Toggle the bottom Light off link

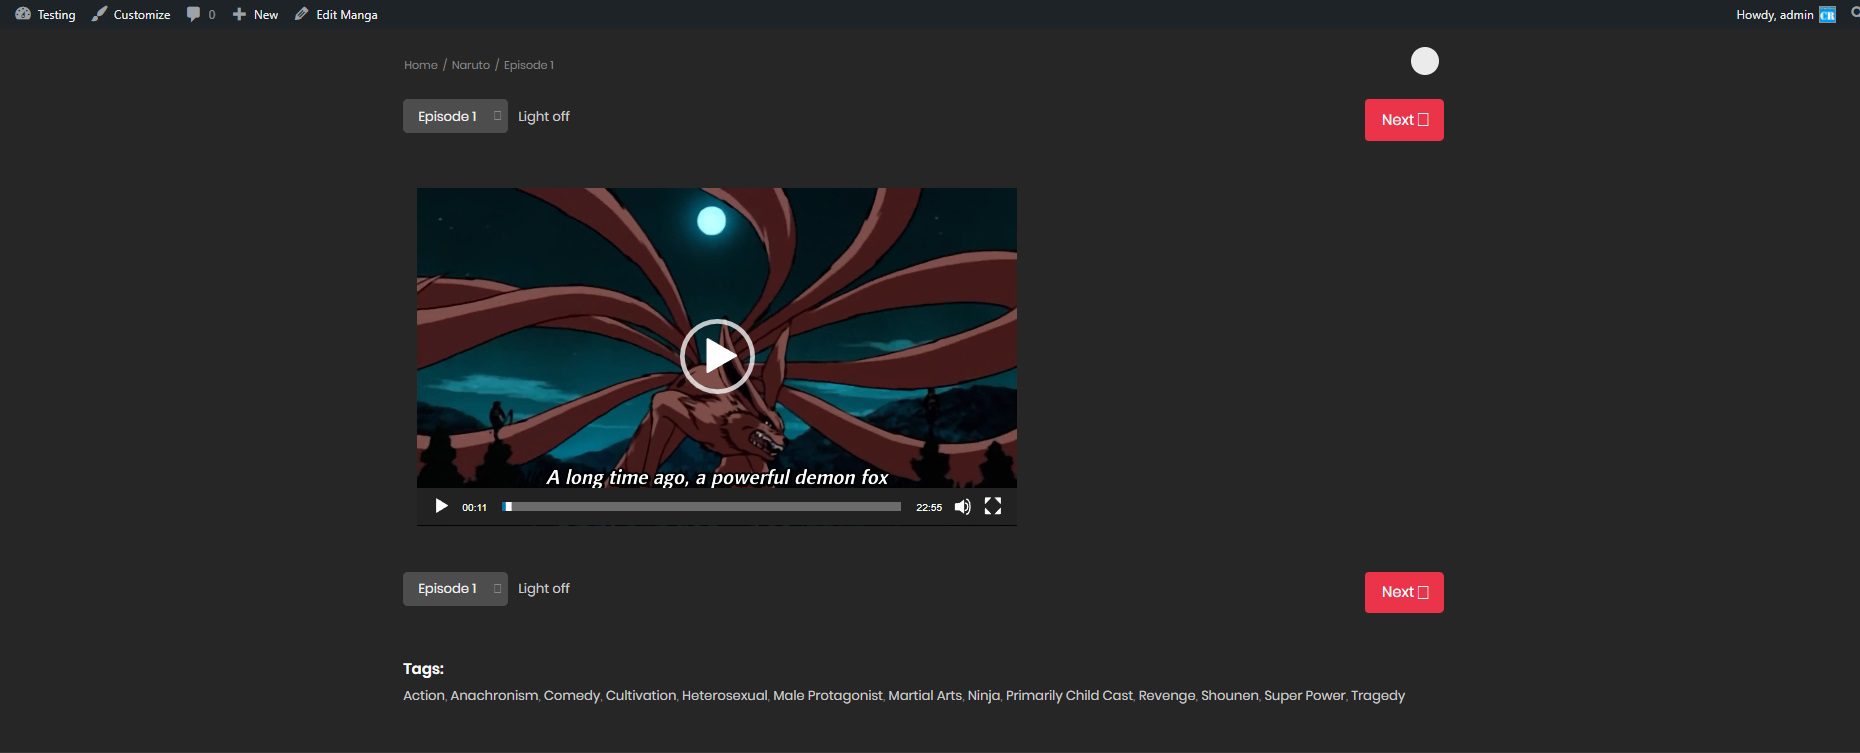544,589
